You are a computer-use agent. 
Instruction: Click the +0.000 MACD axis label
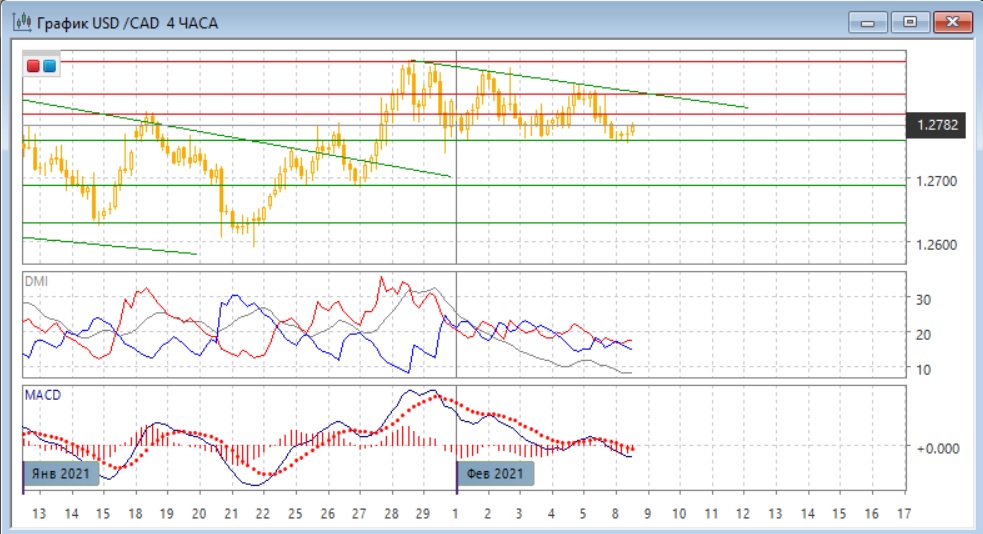point(937,447)
